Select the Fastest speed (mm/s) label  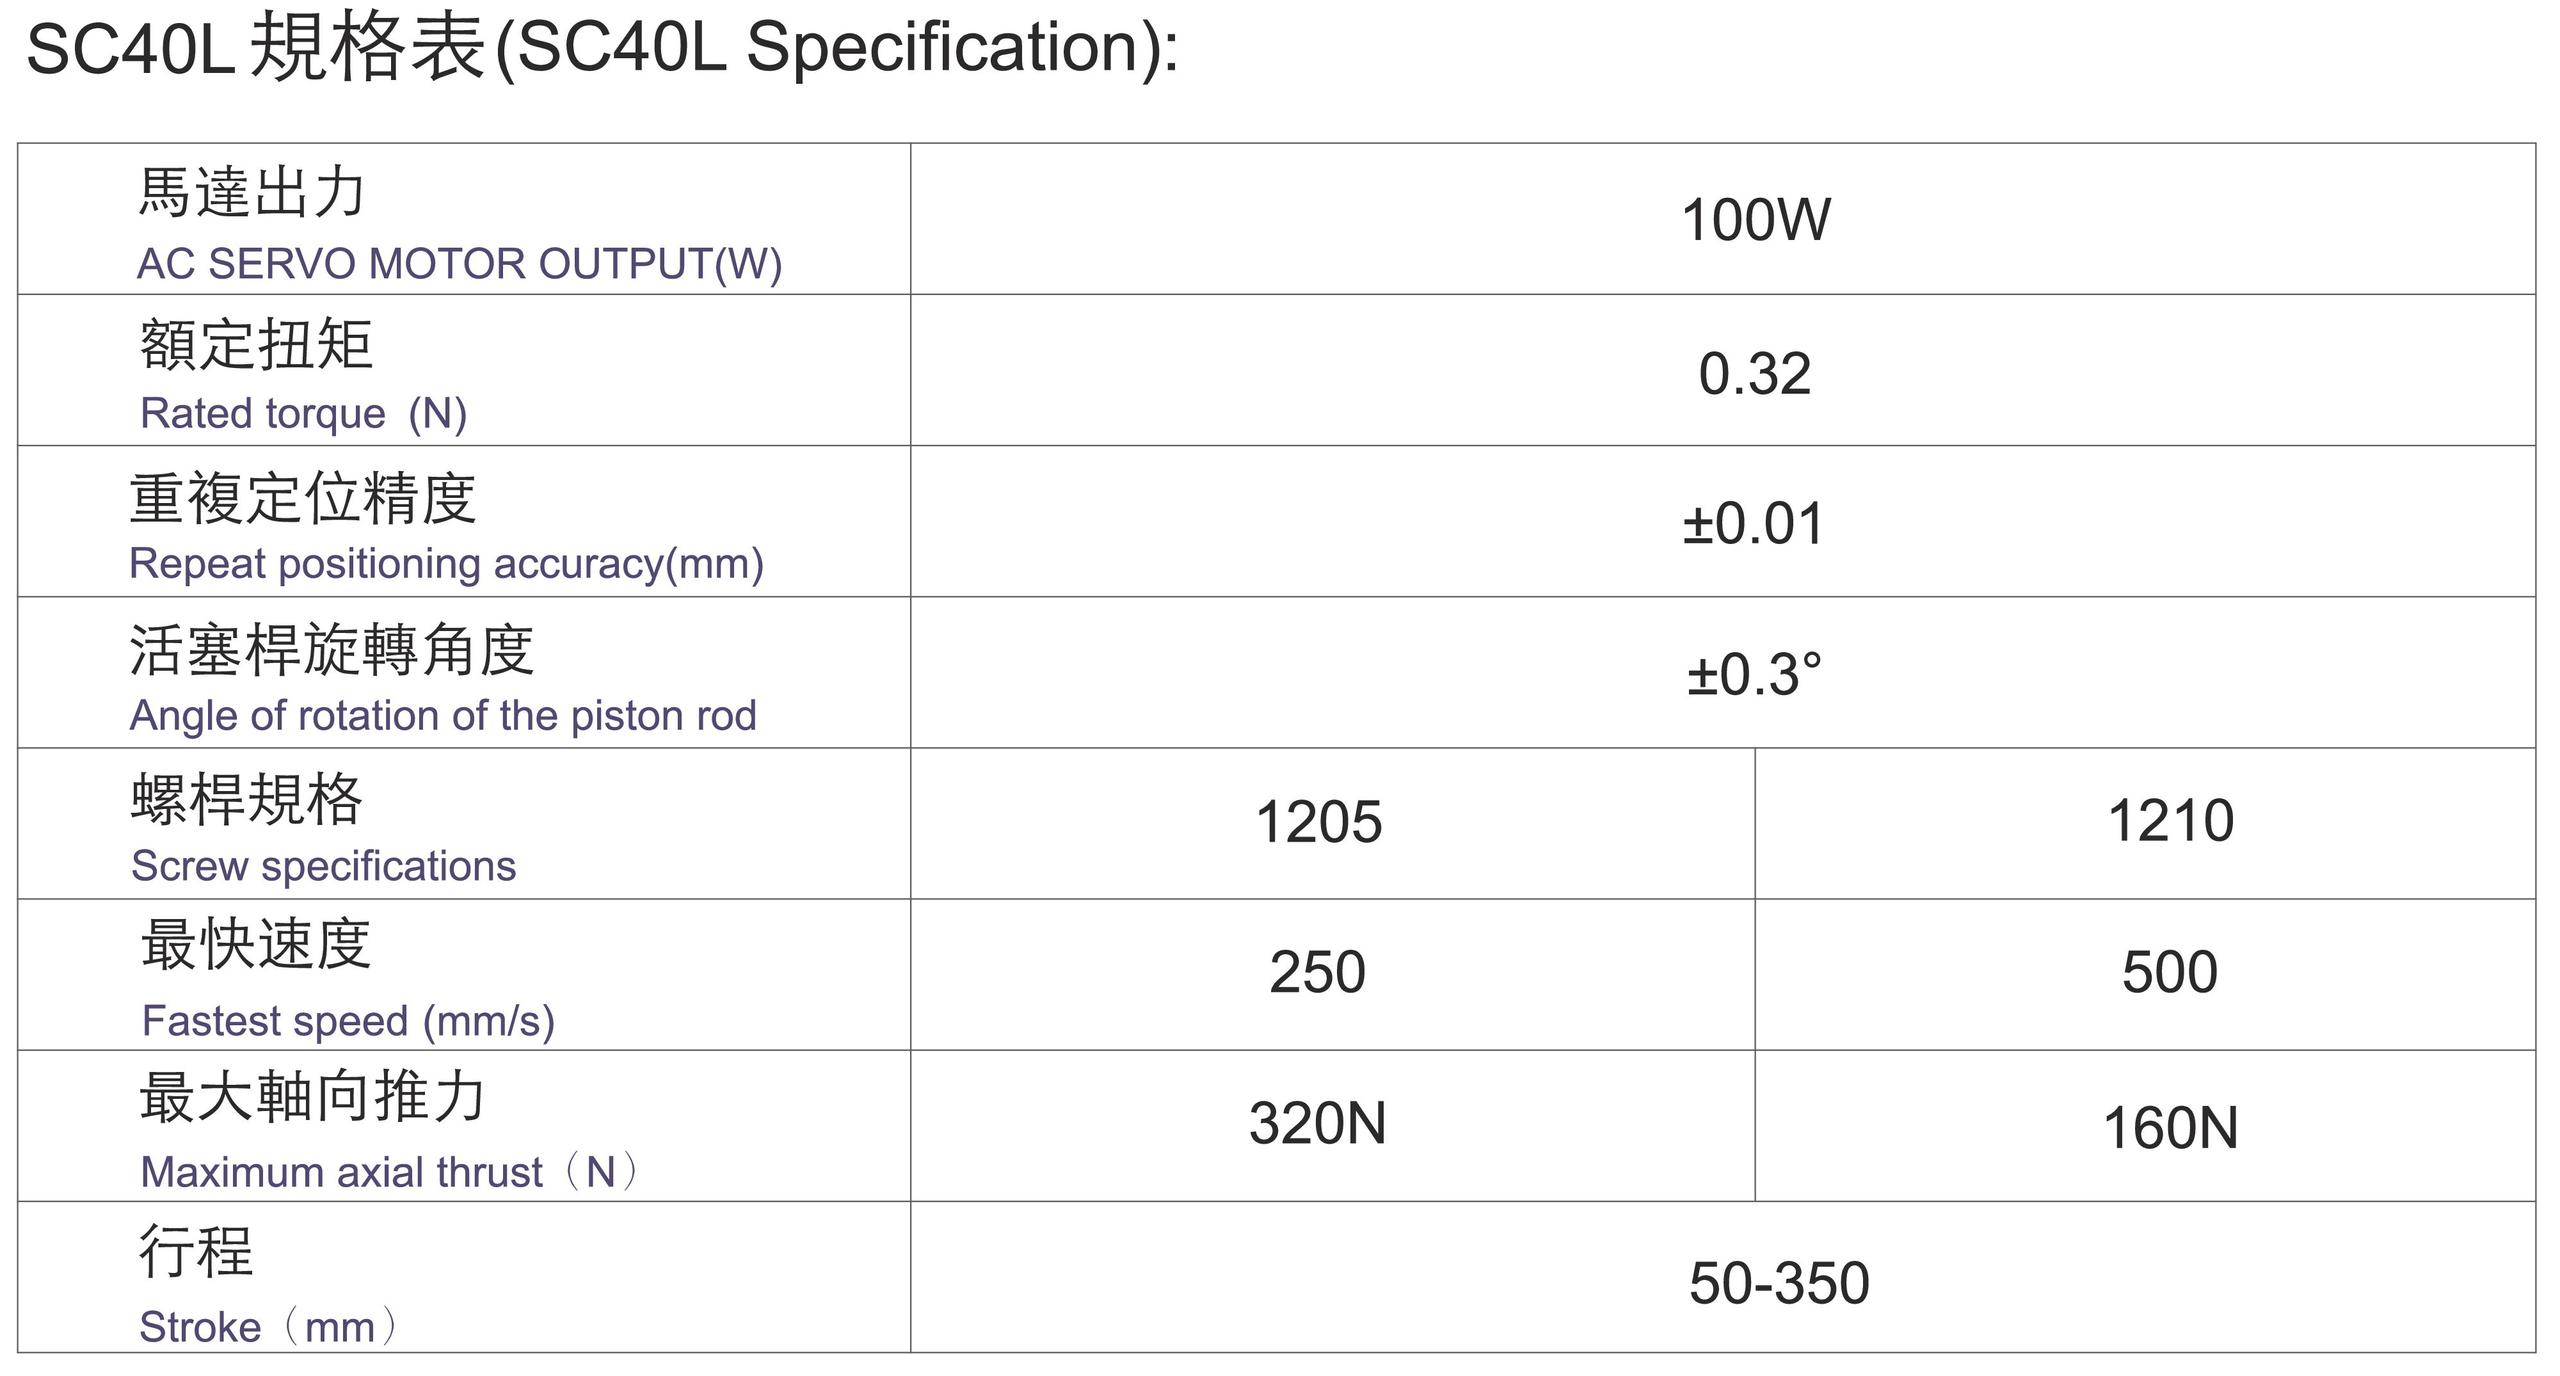click(348, 1021)
